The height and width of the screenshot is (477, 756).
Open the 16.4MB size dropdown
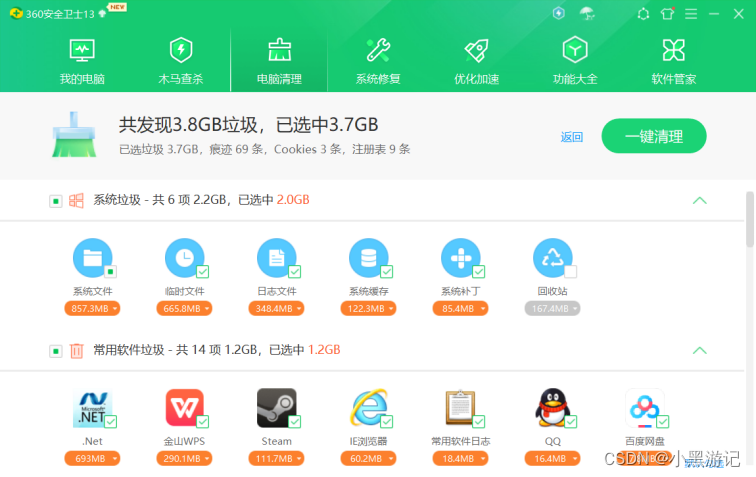[x=553, y=459]
